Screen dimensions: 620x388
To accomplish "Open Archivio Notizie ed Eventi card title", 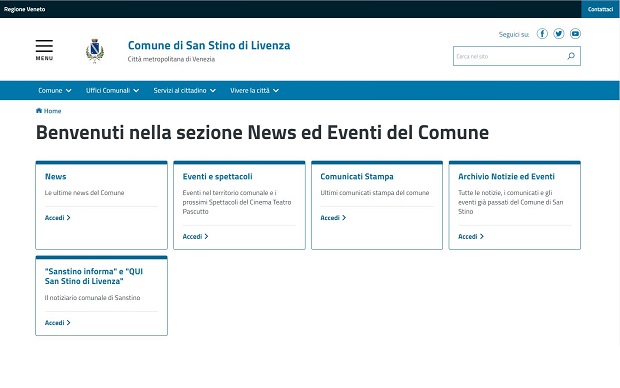I will (x=506, y=176).
